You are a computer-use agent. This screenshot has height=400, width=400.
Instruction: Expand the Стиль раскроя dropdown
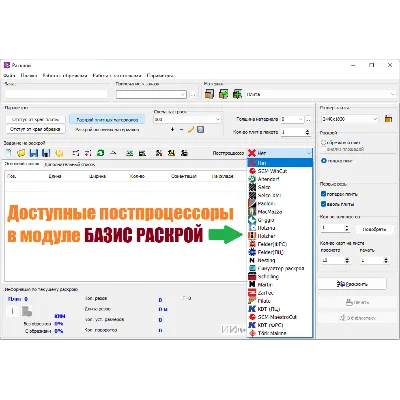click(x=187, y=119)
